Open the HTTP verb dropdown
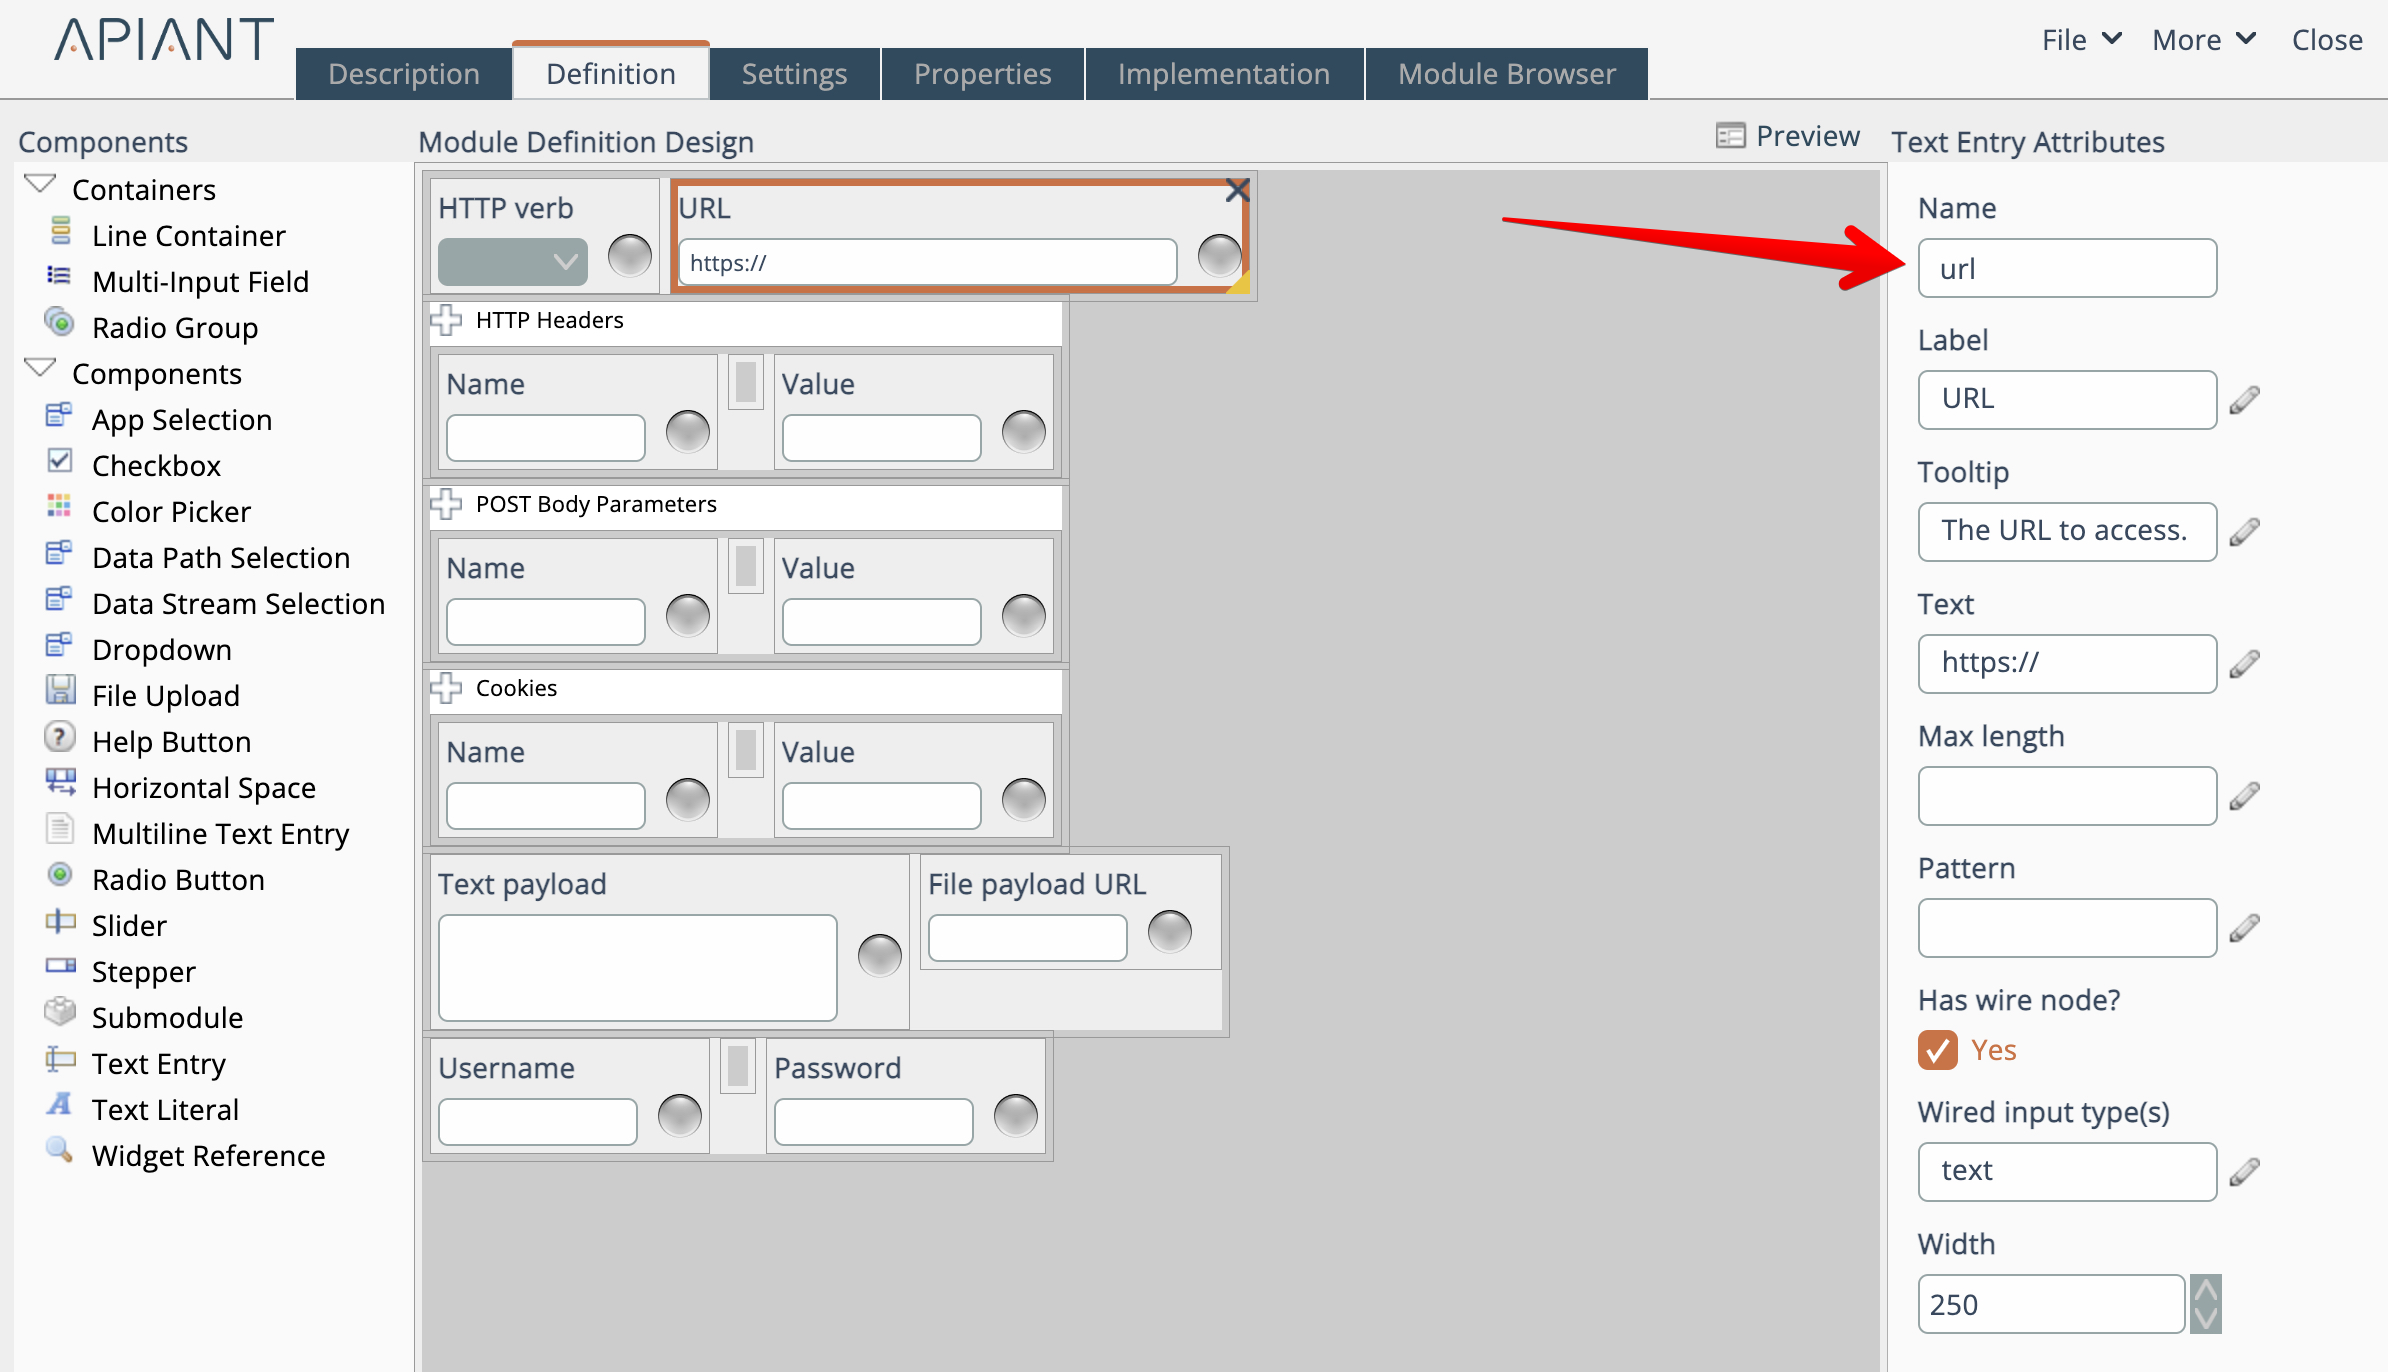Viewport: 2388px width, 1372px height. [512, 262]
